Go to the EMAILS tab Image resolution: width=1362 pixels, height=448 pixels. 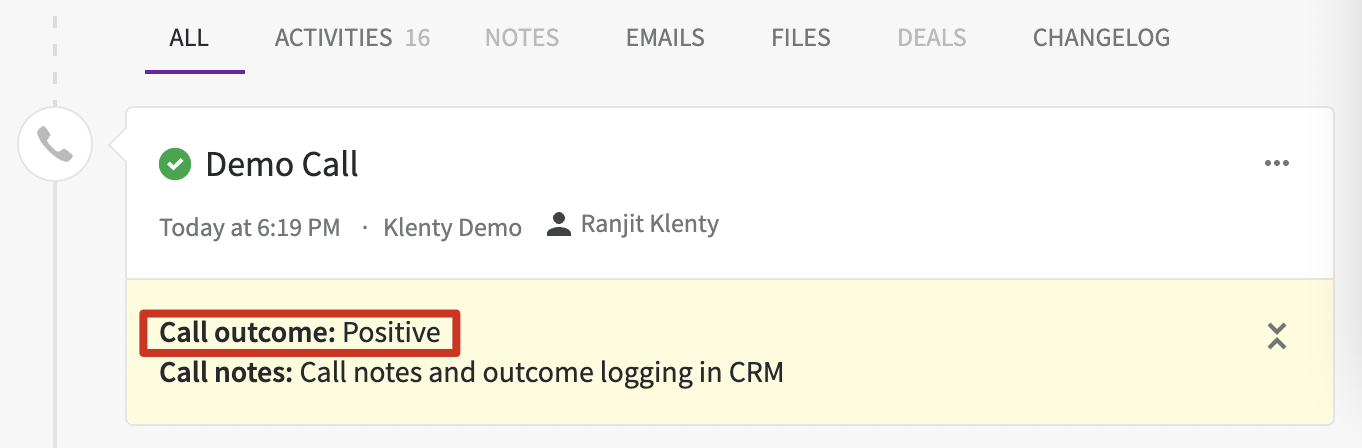665,38
